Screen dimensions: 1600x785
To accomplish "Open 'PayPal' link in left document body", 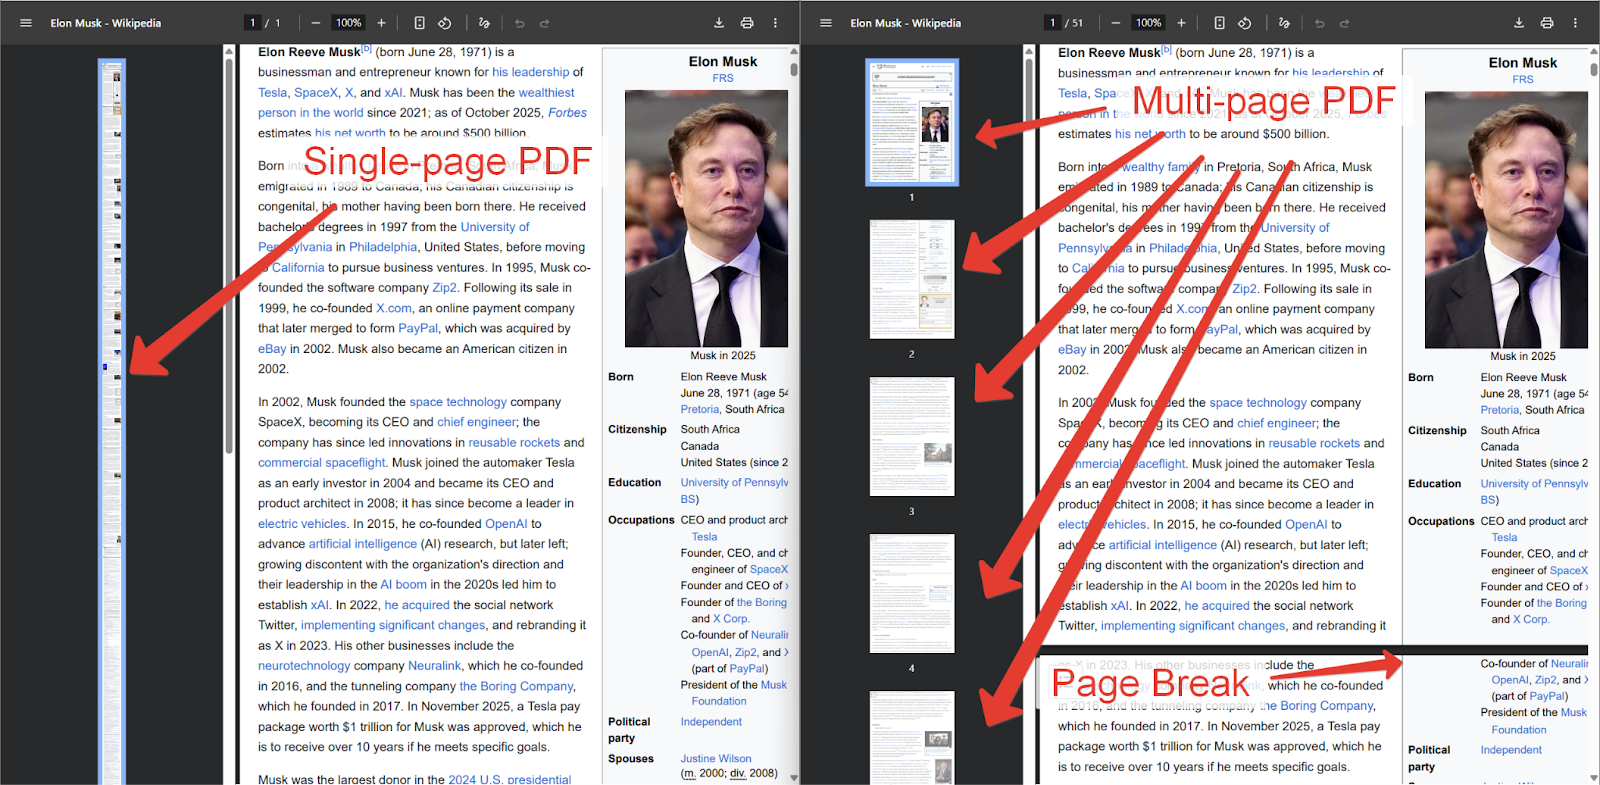I will (418, 328).
